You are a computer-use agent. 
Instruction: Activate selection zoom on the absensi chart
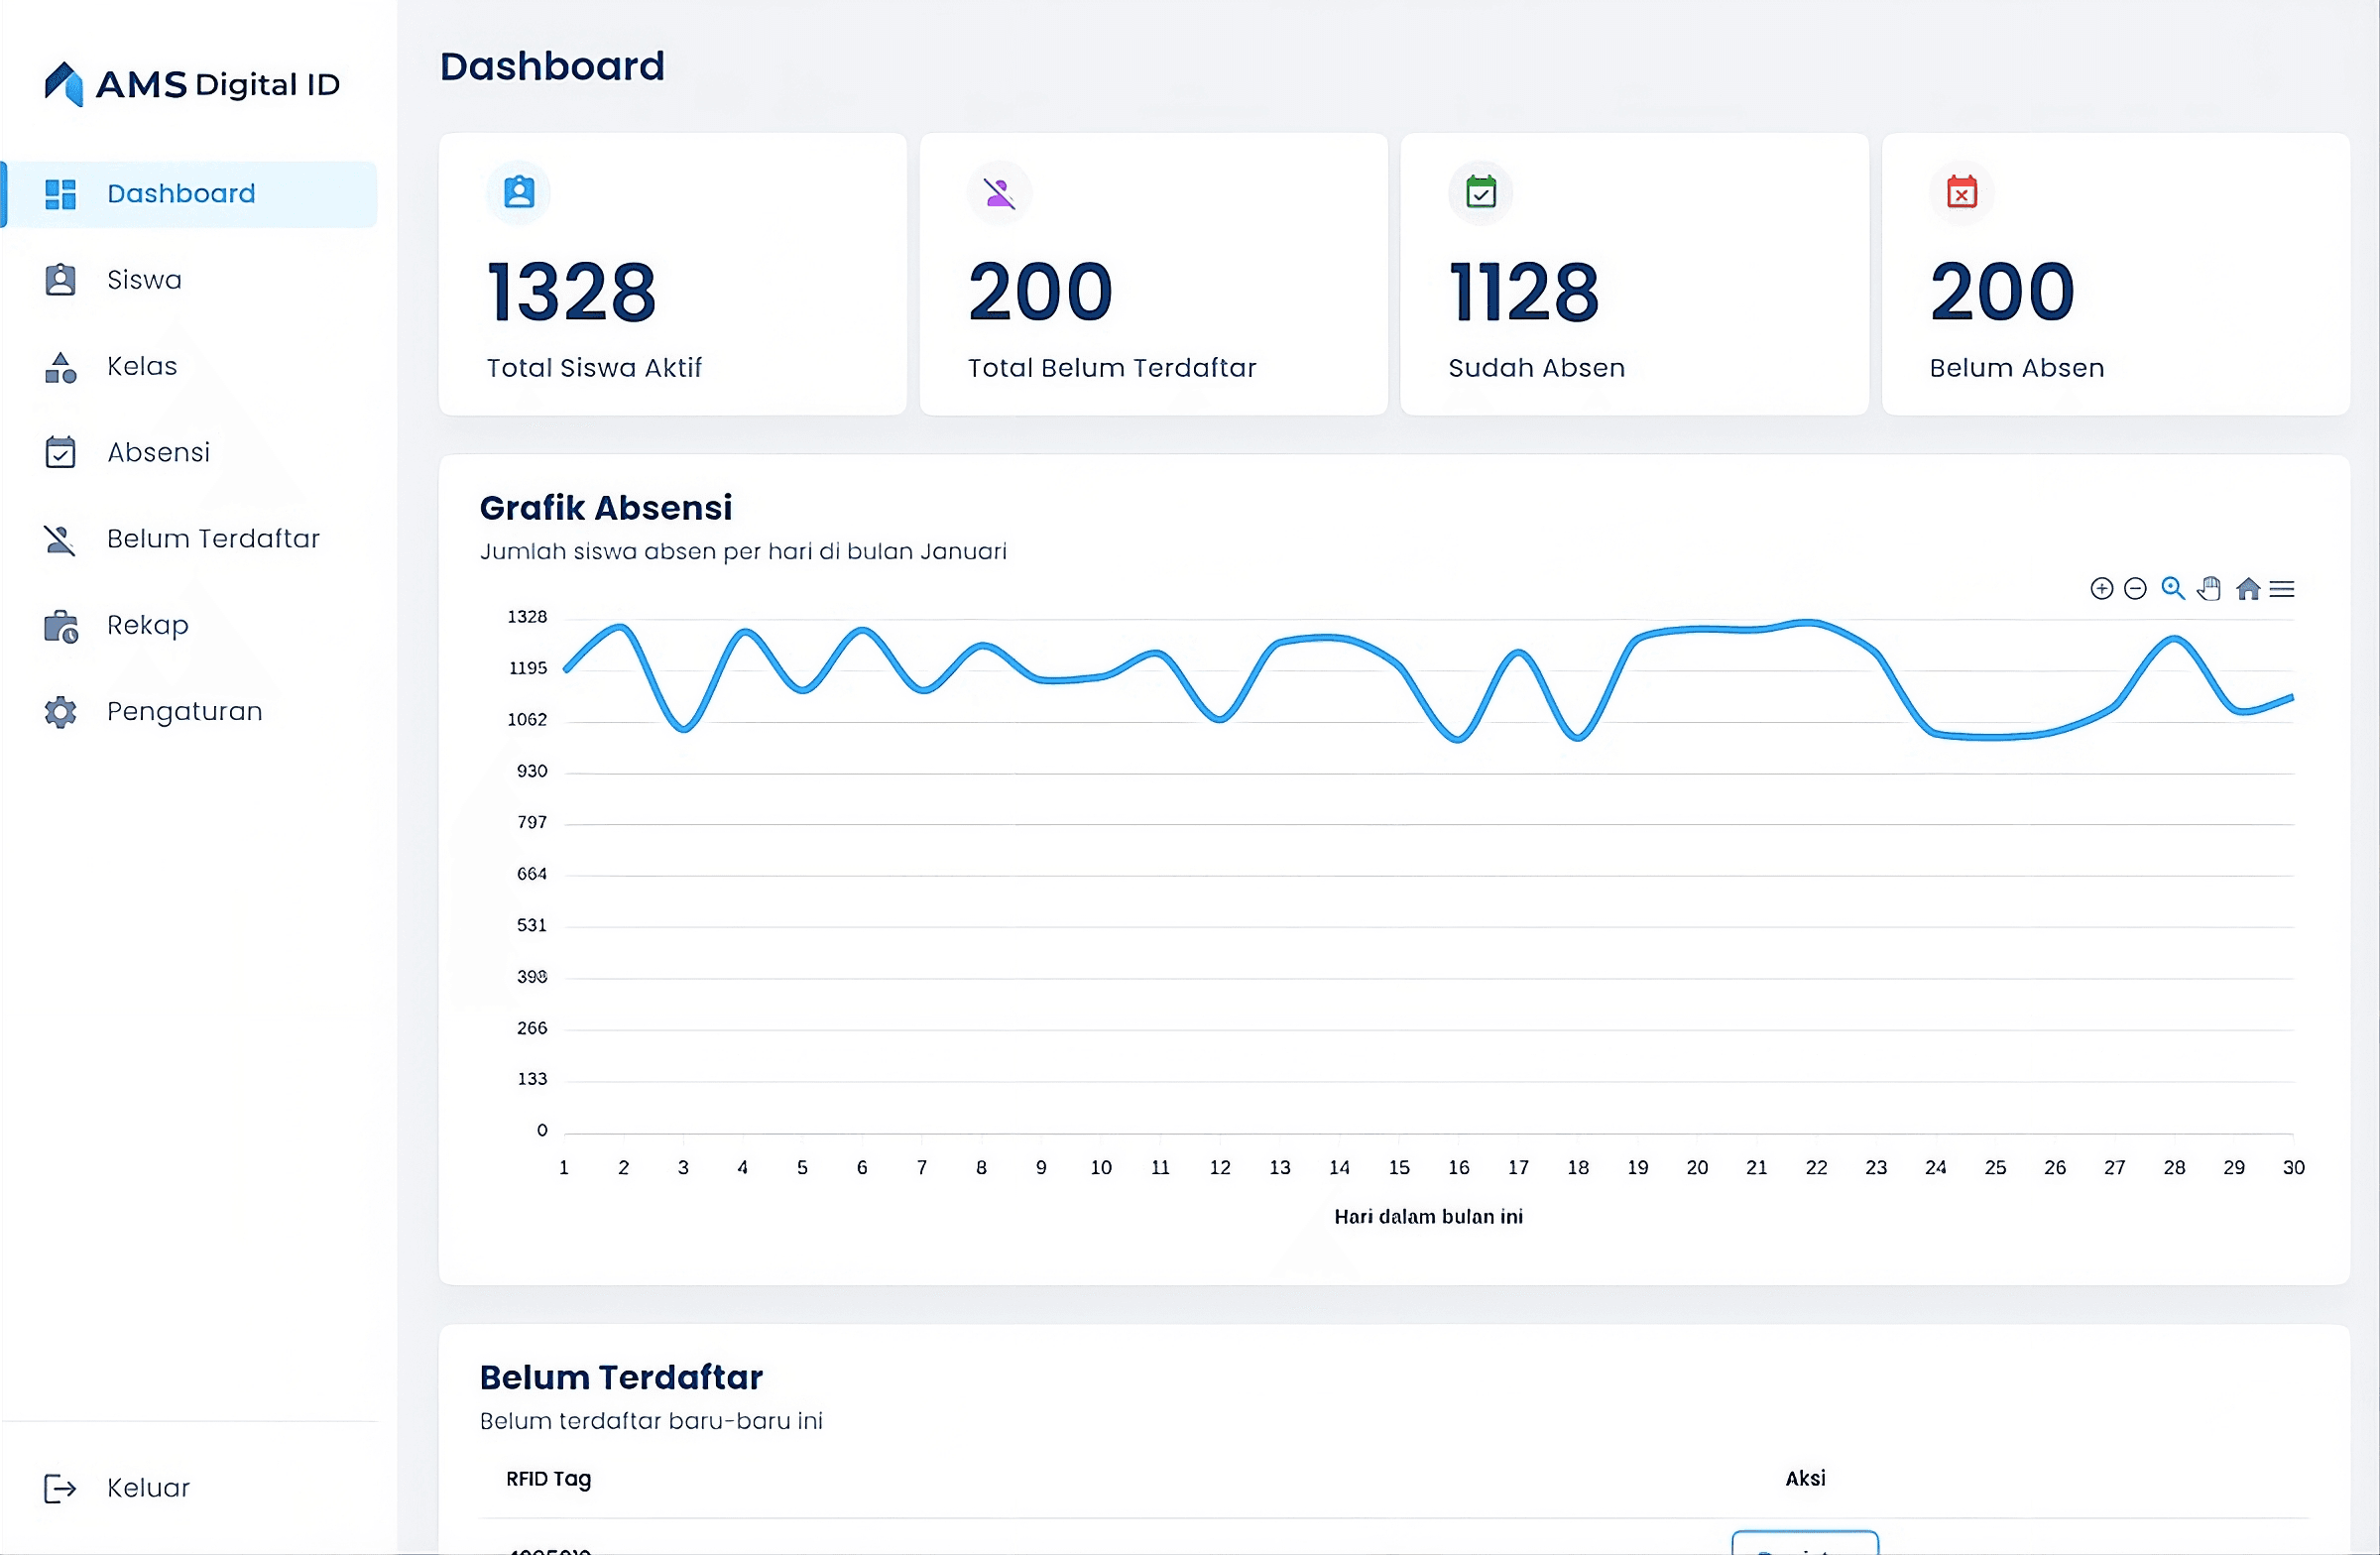[x=2172, y=589]
